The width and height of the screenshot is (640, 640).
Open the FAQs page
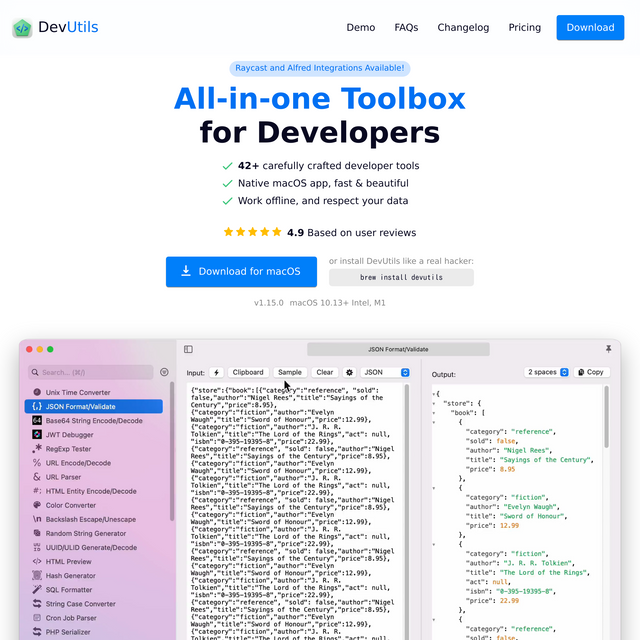(x=406, y=27)
